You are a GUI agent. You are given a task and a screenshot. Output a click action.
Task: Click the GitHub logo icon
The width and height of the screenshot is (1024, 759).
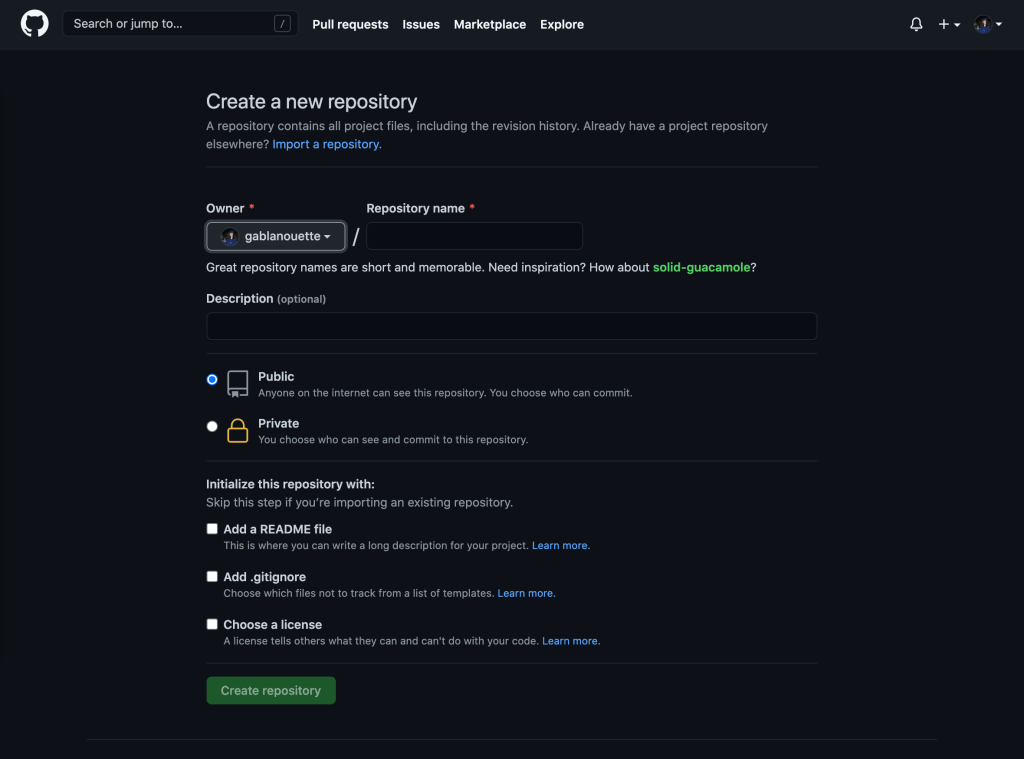[35, 24]
